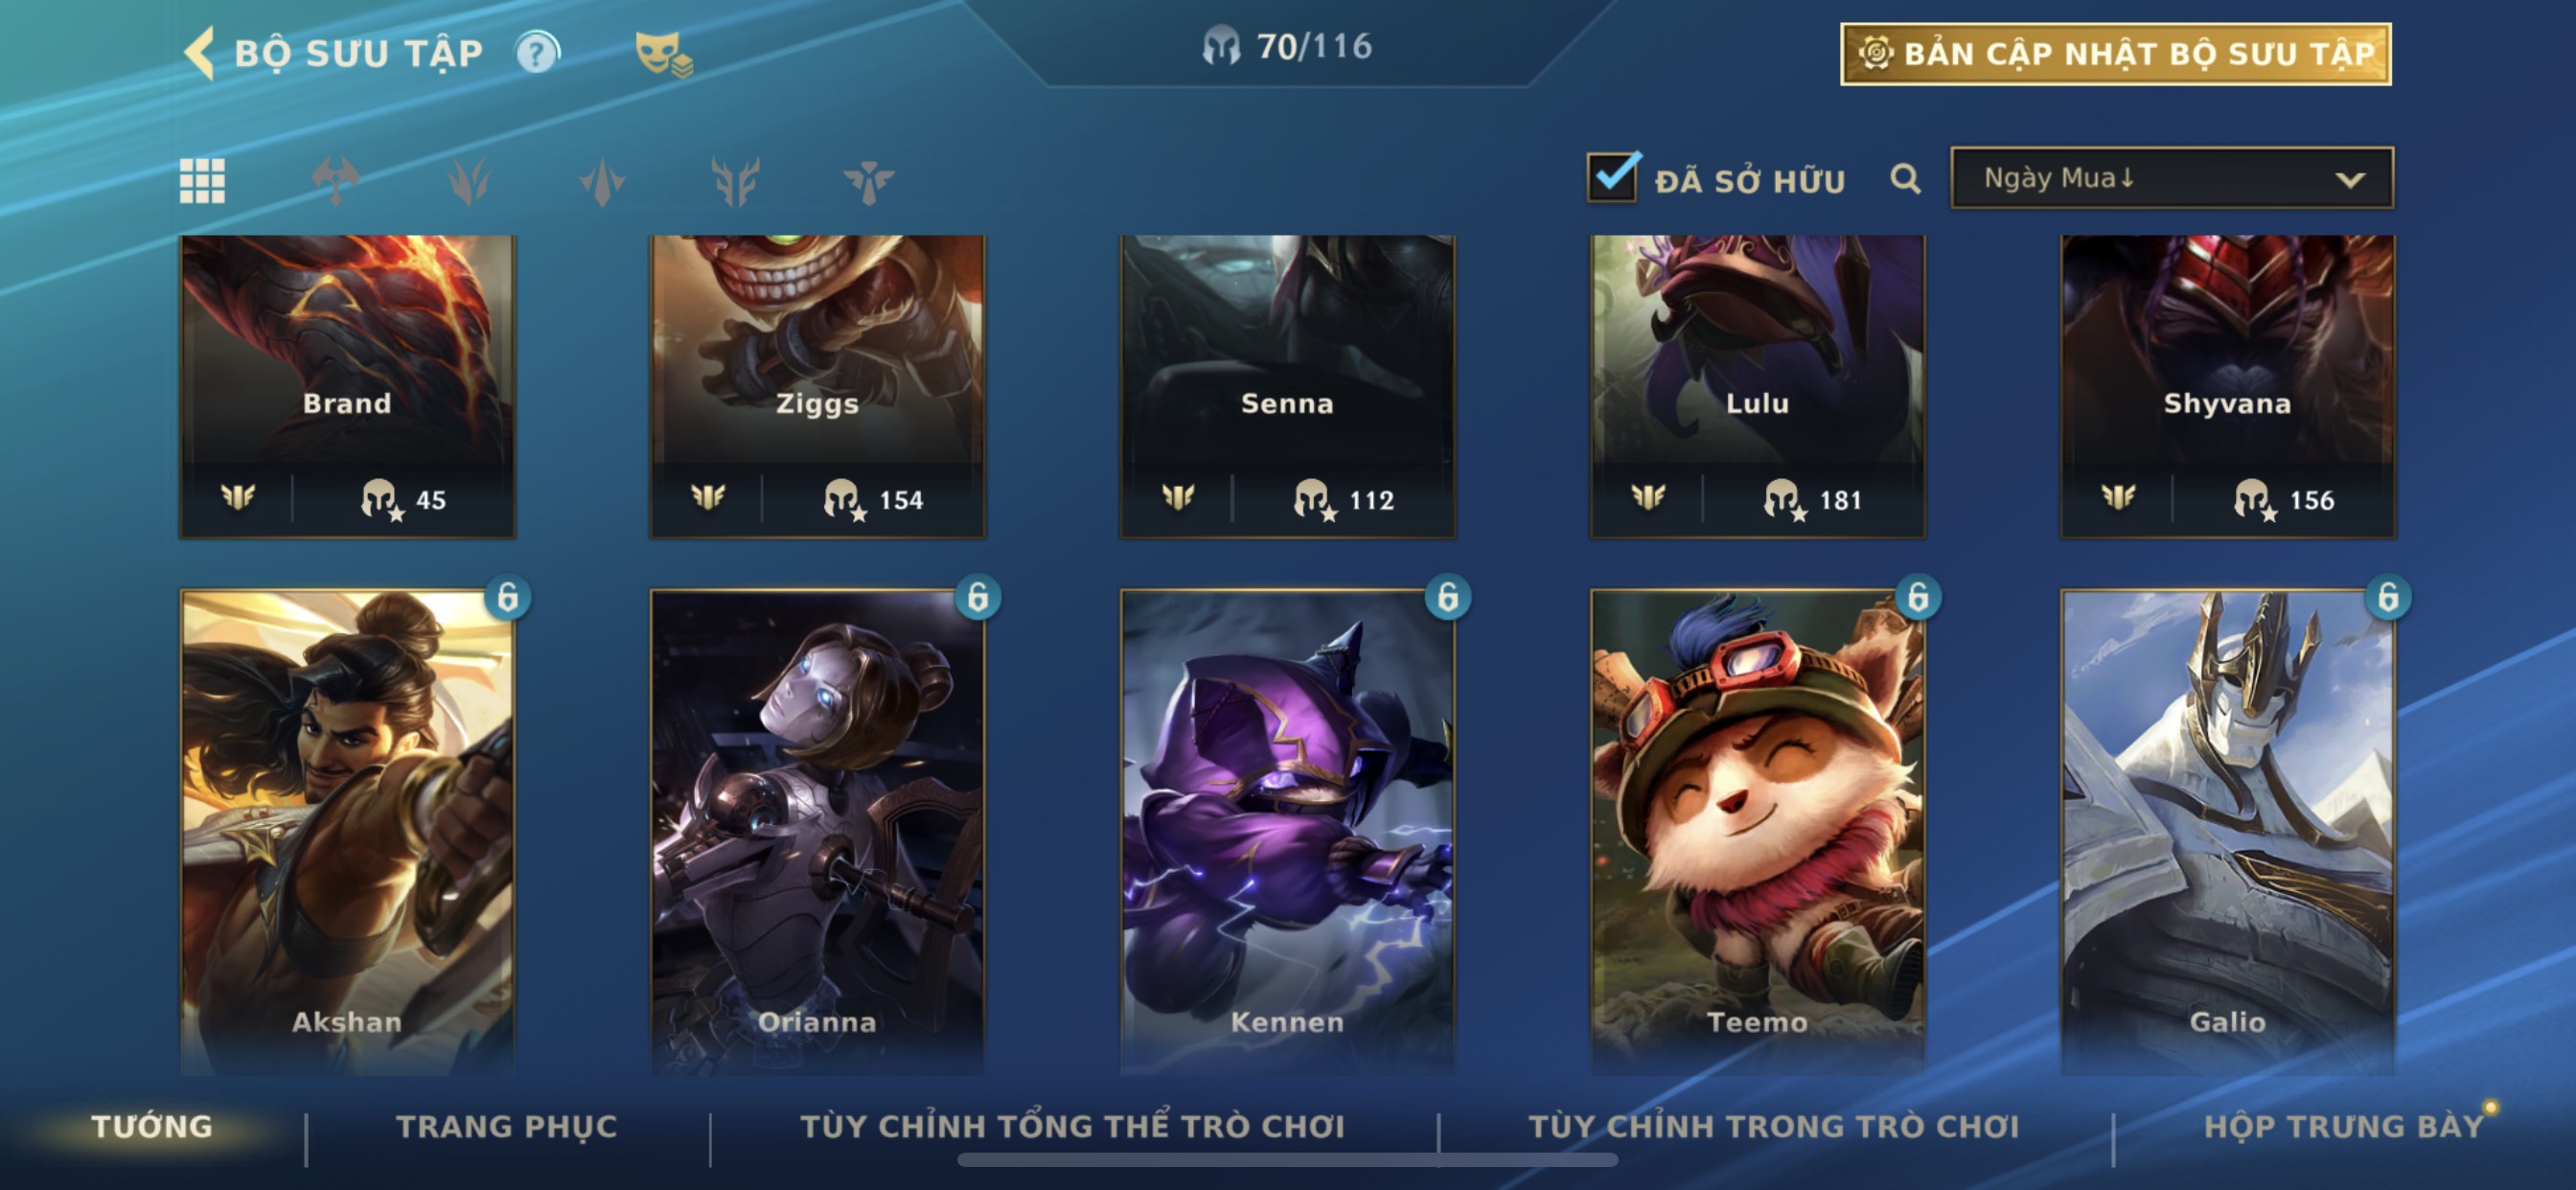
Task: Select the Tướng tab
Action: pos(152,1127)
